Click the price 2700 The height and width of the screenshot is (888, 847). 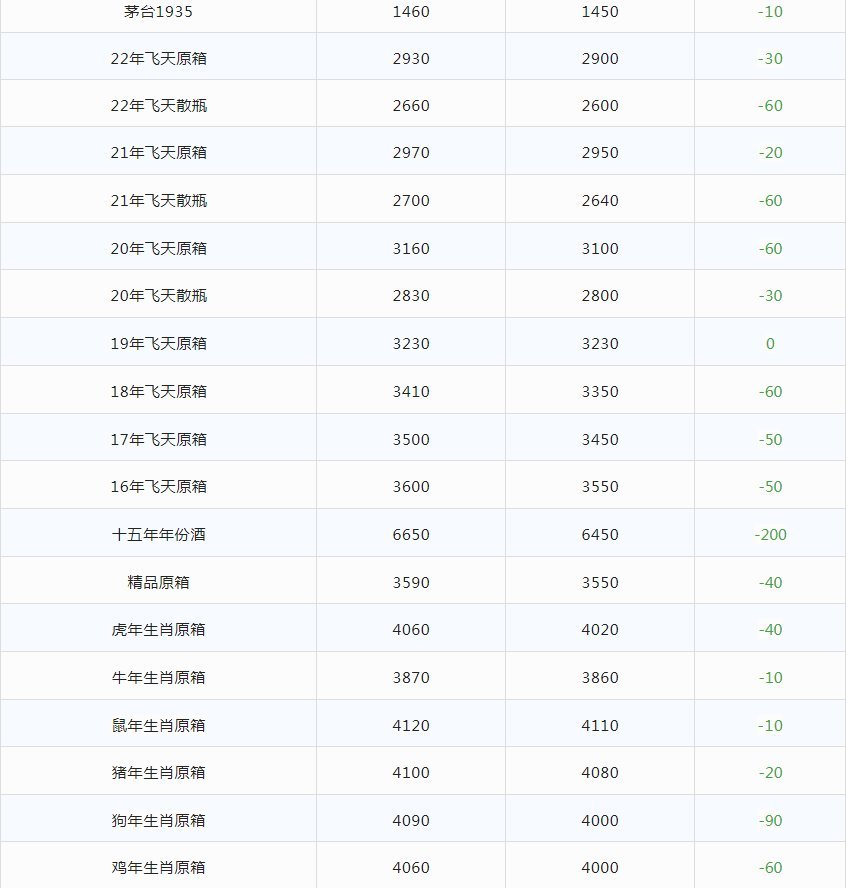[x=411, y=201]
